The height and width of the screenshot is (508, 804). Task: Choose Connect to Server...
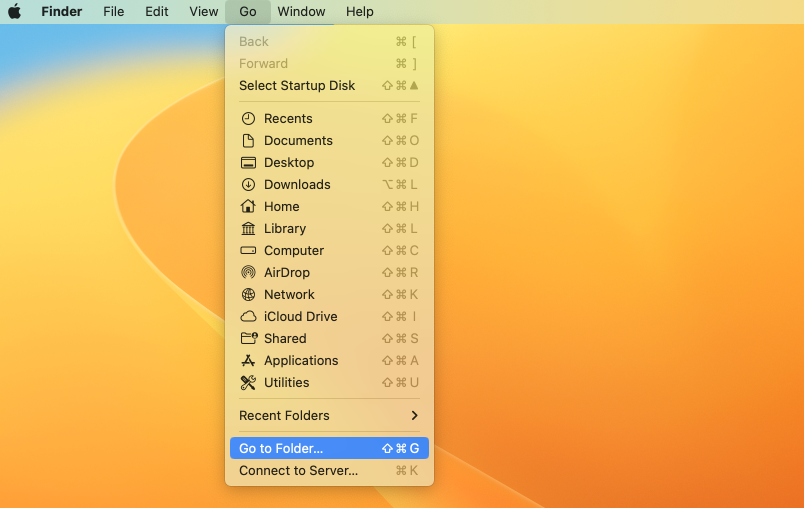tap(329, 471)
